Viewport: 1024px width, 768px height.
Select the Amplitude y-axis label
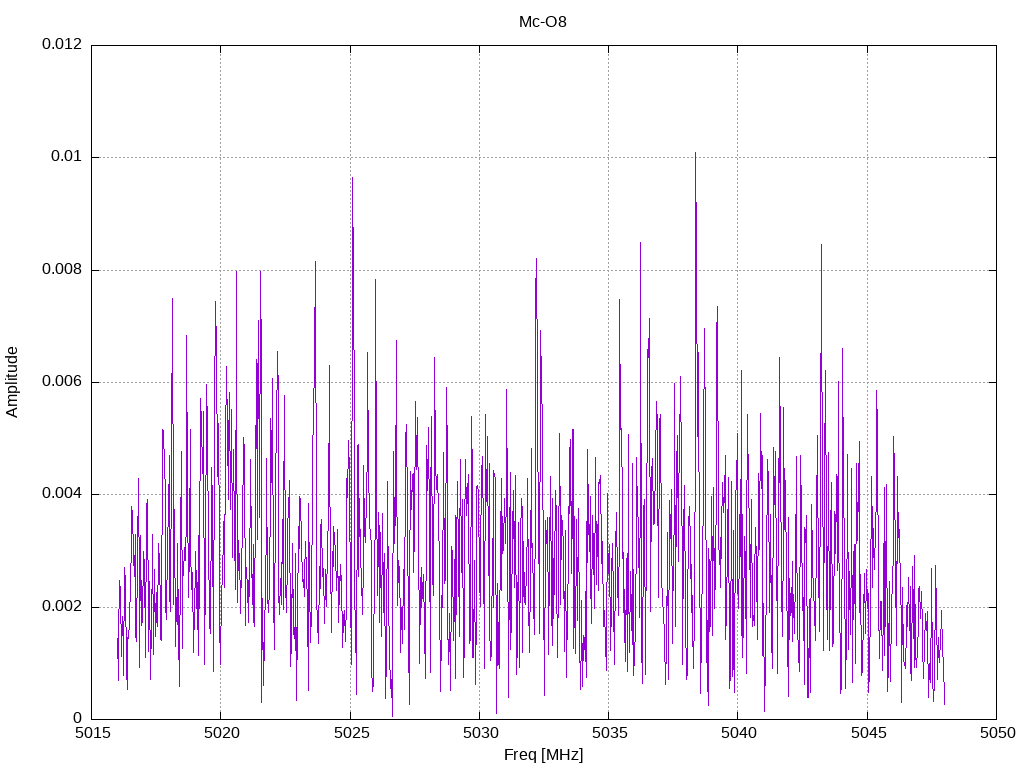click(12, 382)
